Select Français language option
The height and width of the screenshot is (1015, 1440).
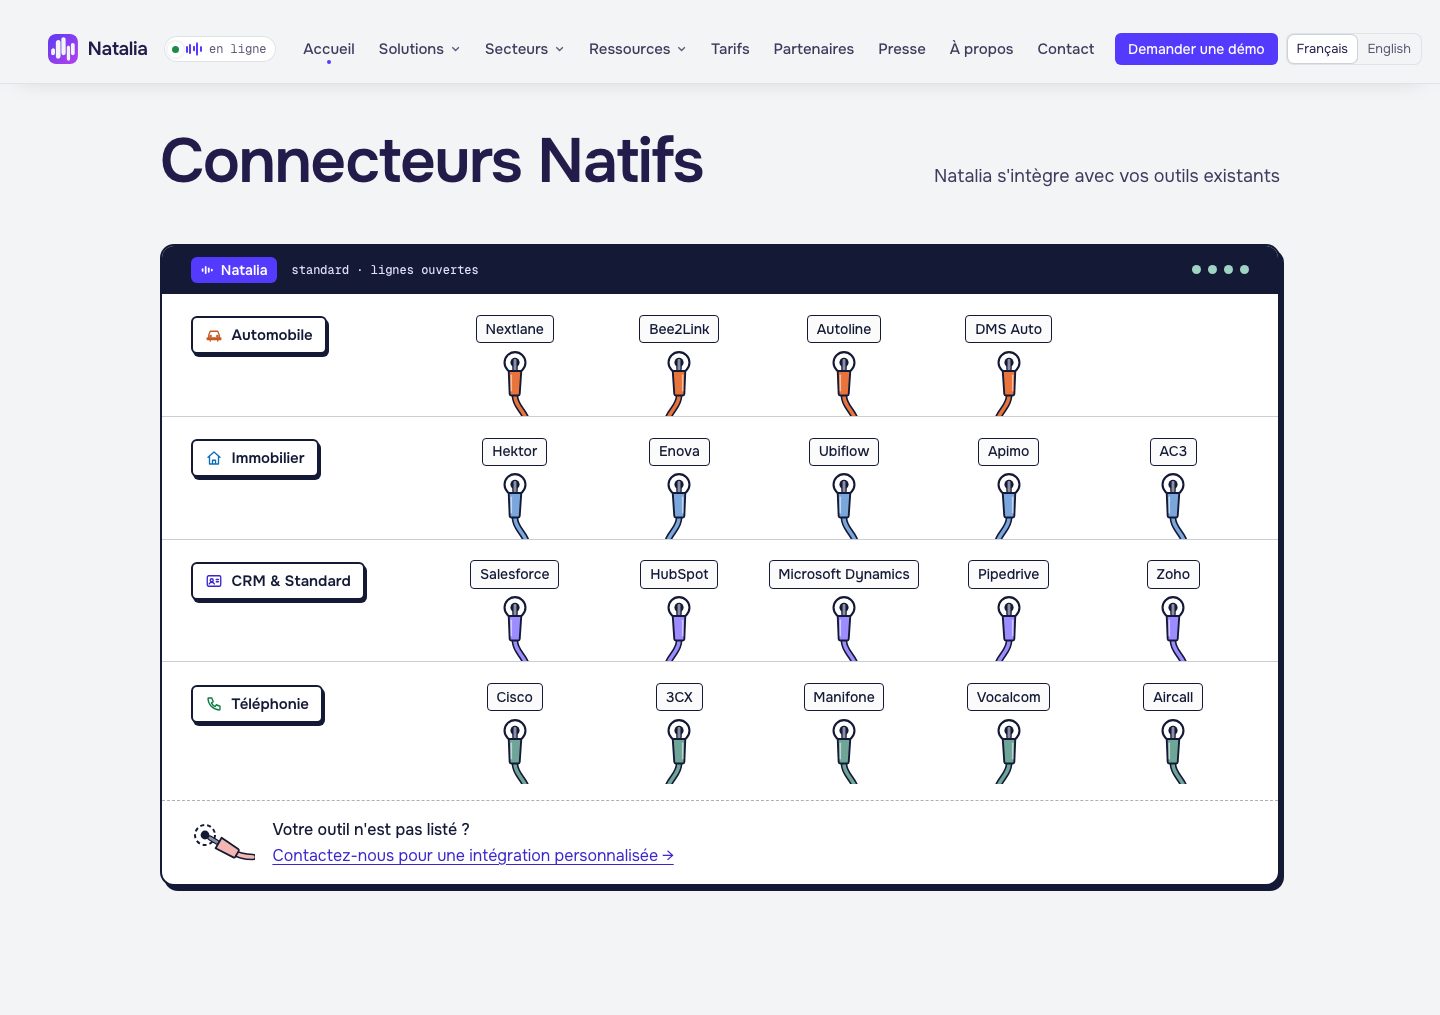1322,49
